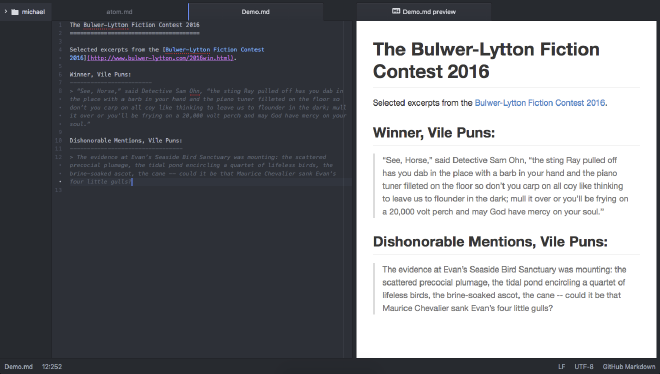Click the editor line starting "> The evidence at Evan's"

pos(198,157)
